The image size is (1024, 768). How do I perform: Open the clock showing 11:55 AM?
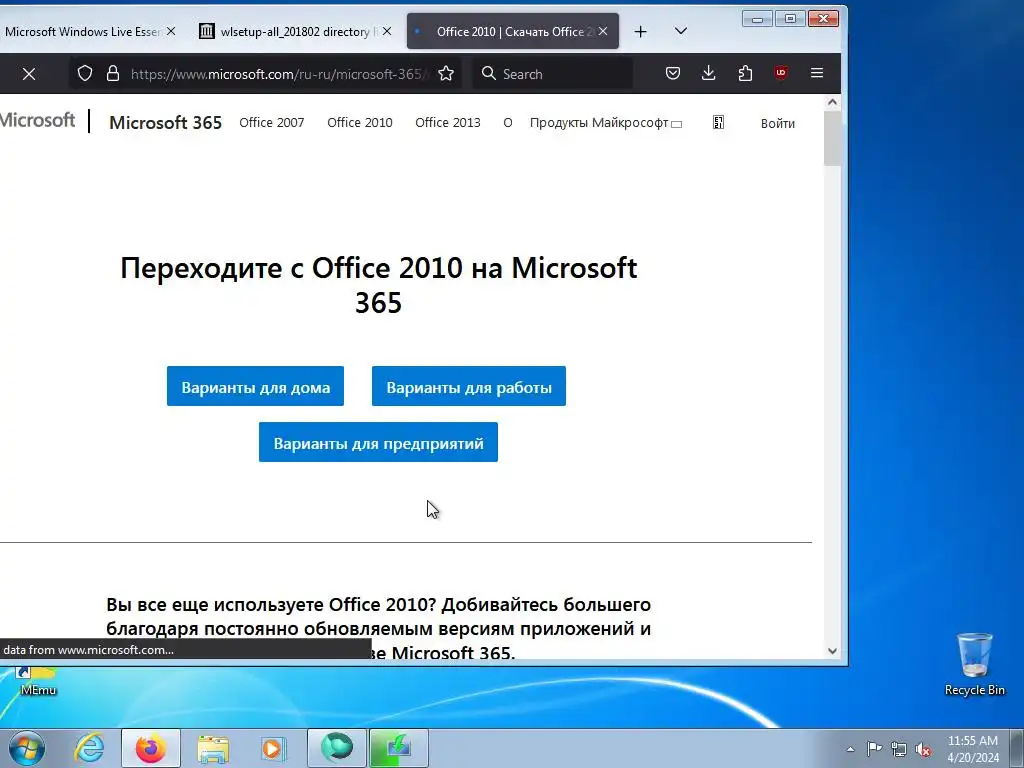(972, 748)
